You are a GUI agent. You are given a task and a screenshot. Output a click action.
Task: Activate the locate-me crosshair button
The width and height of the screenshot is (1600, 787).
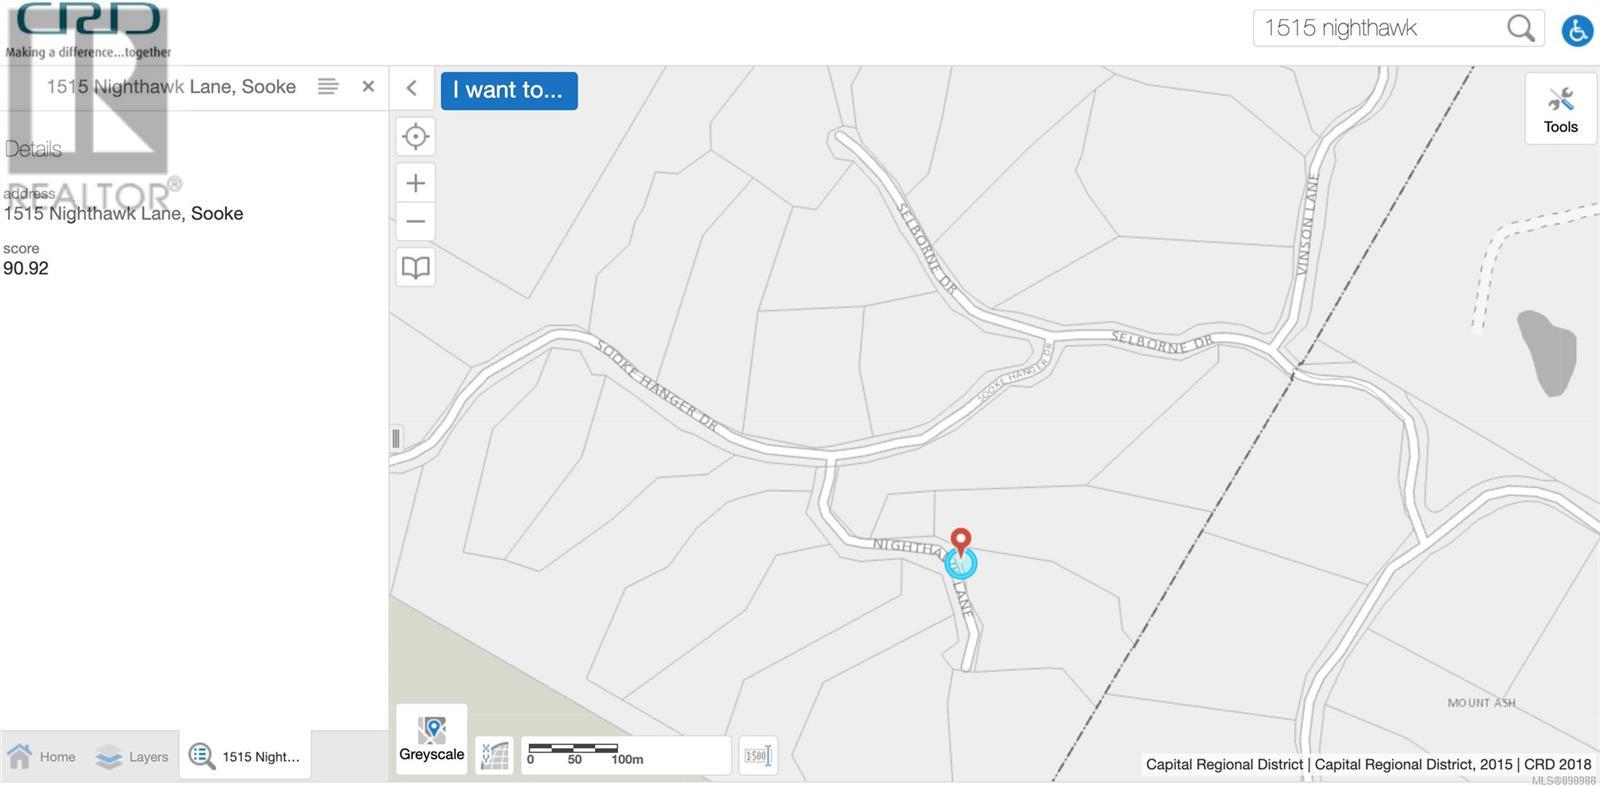click(416, 137)
